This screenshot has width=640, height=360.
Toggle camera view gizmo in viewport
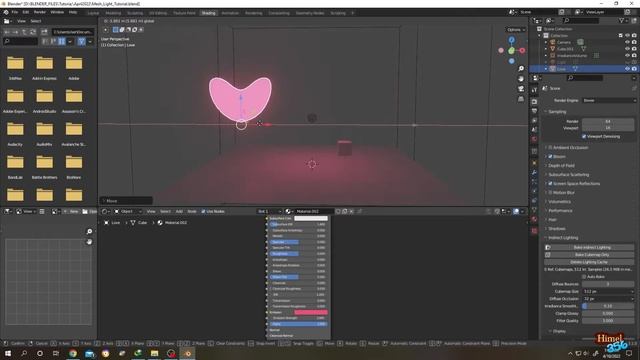point(521,89)
